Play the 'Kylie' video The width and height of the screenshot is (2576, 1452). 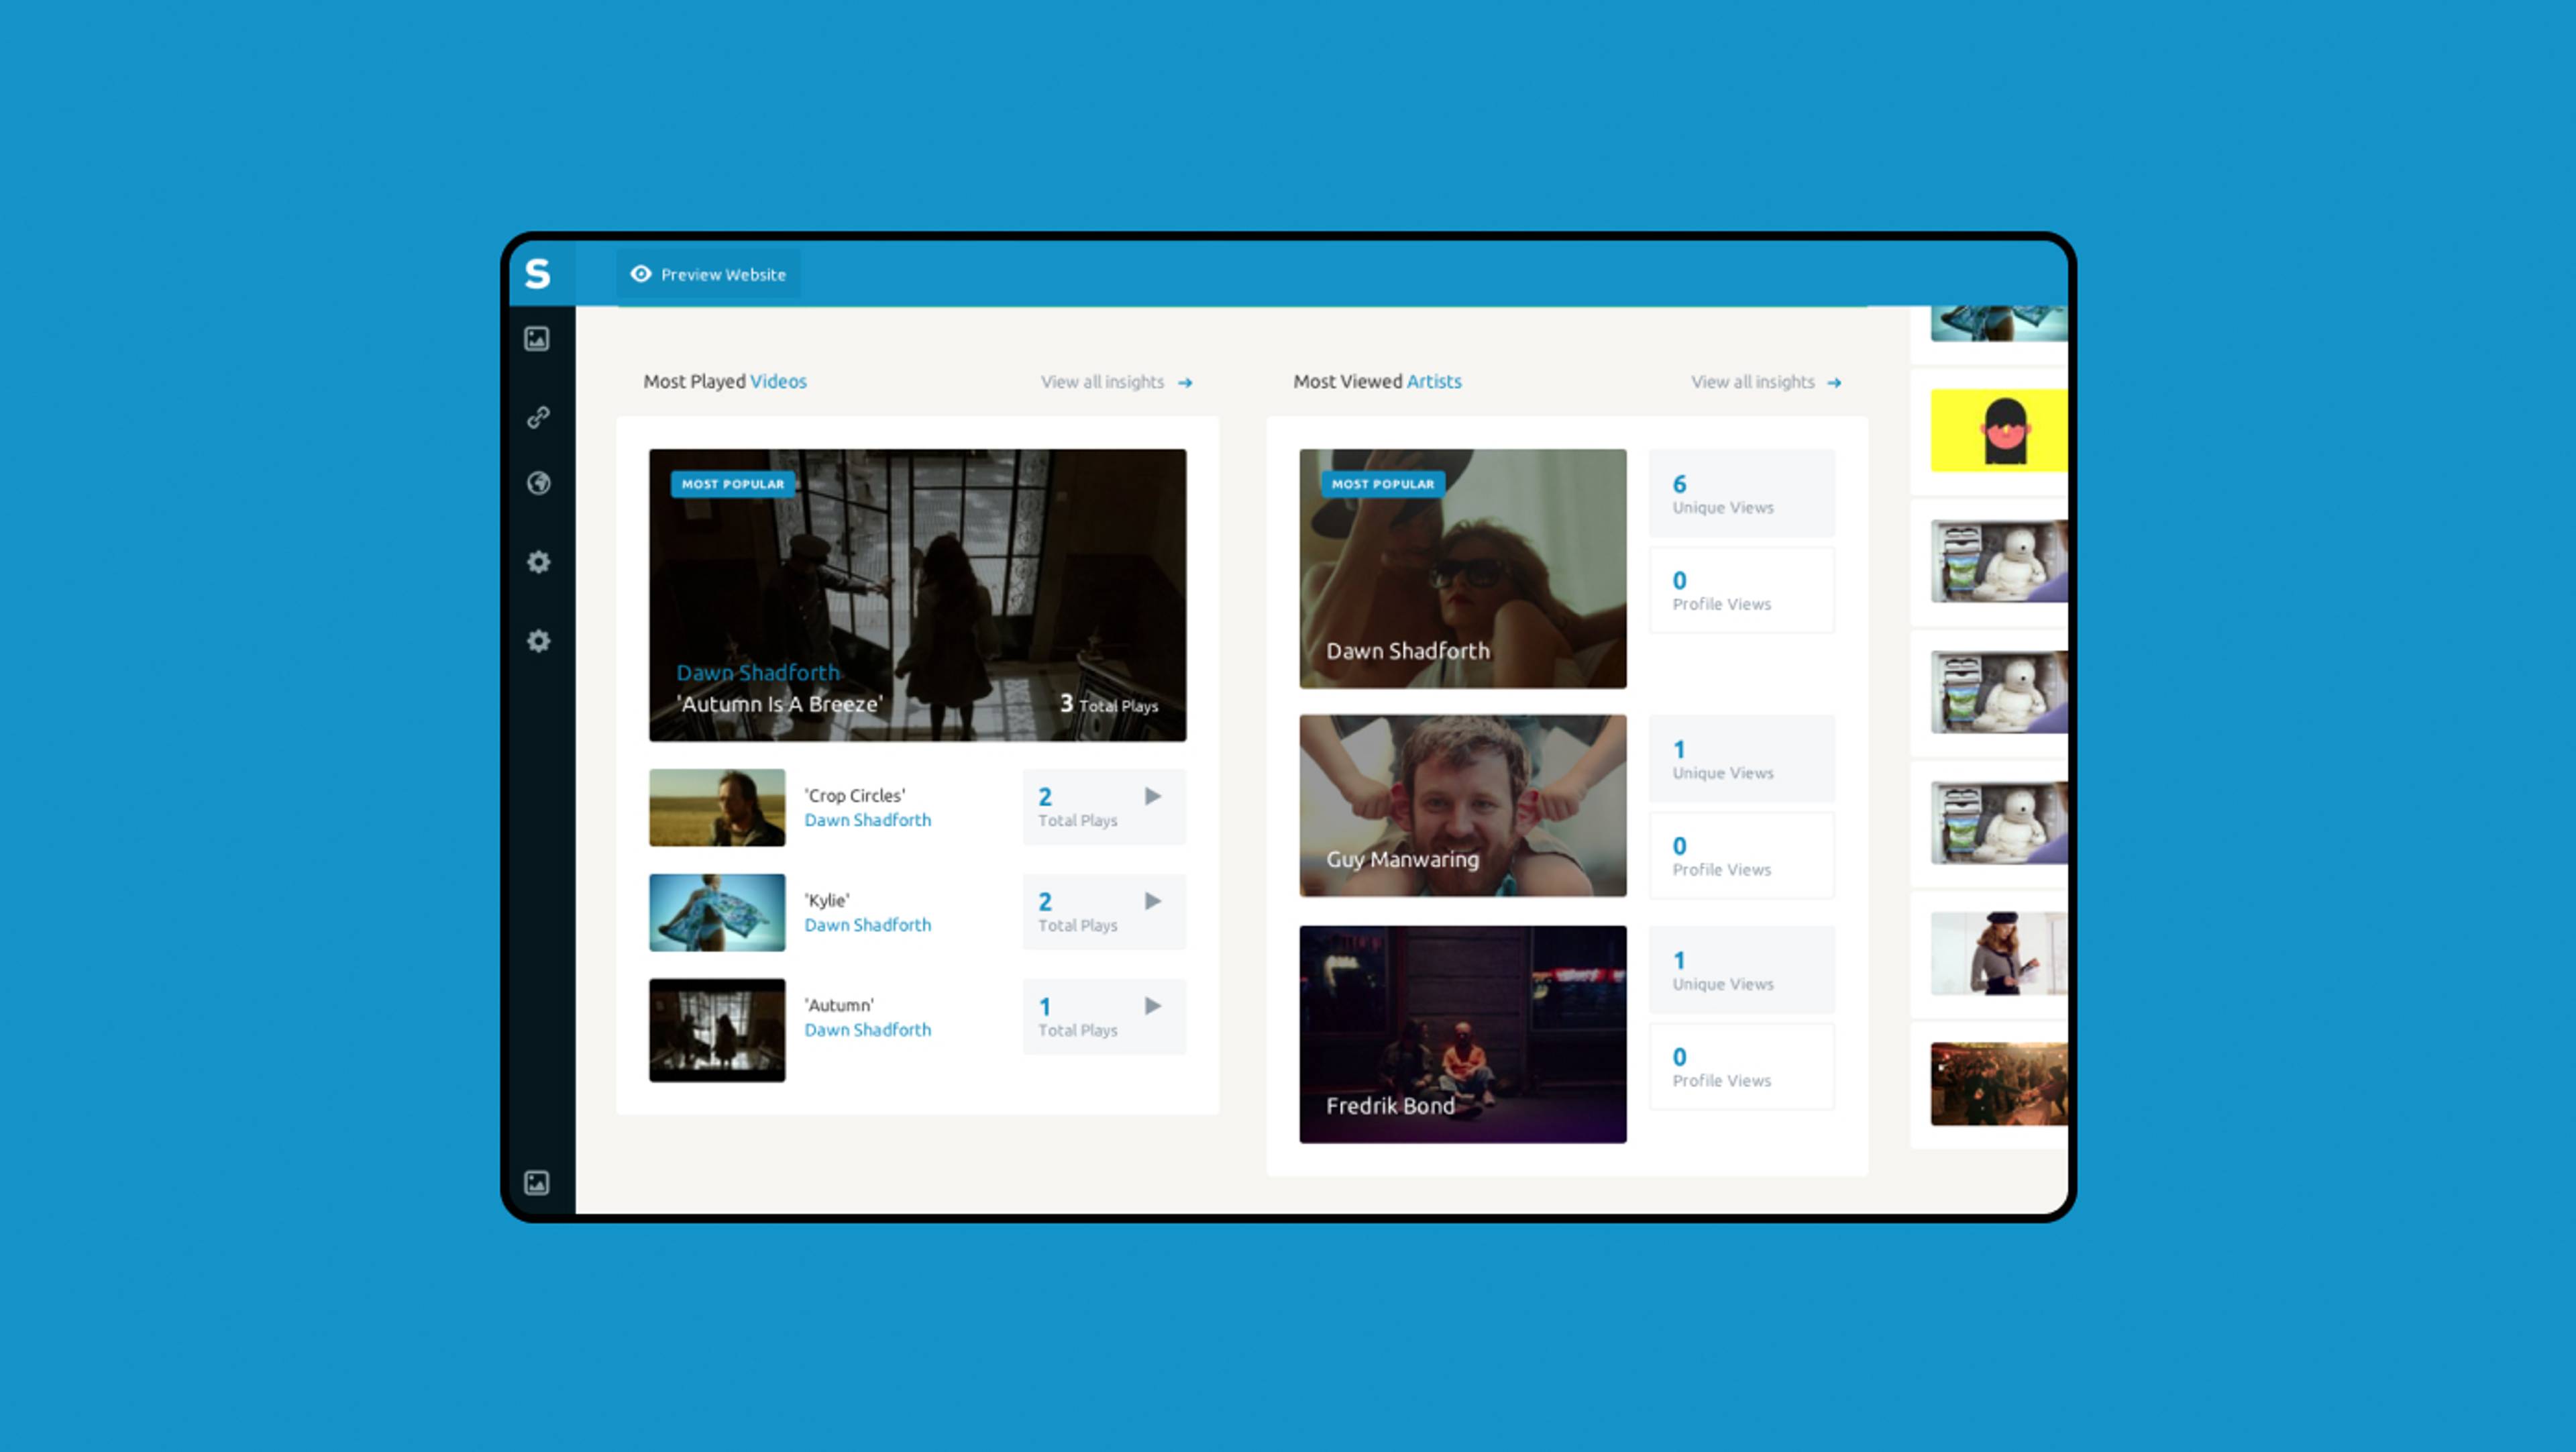pyautogui.click(x=1153, y=901)
